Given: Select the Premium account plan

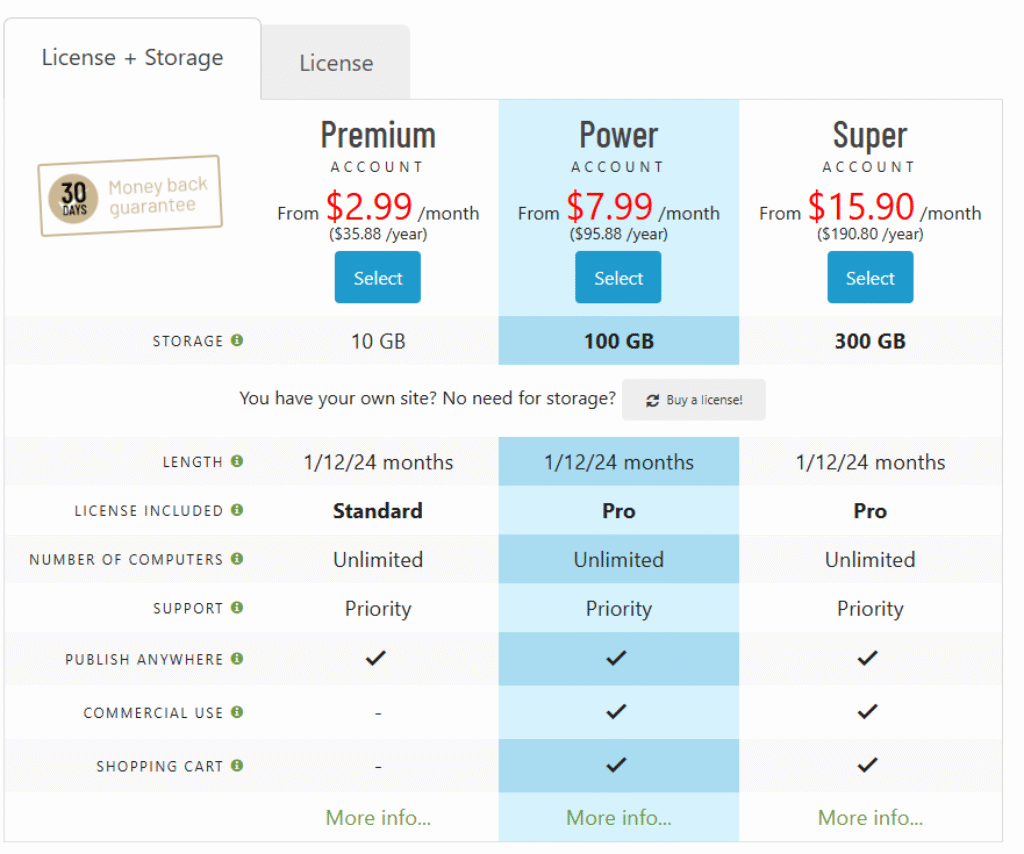Looking at the screenshot, I should (x=378, y=278).
